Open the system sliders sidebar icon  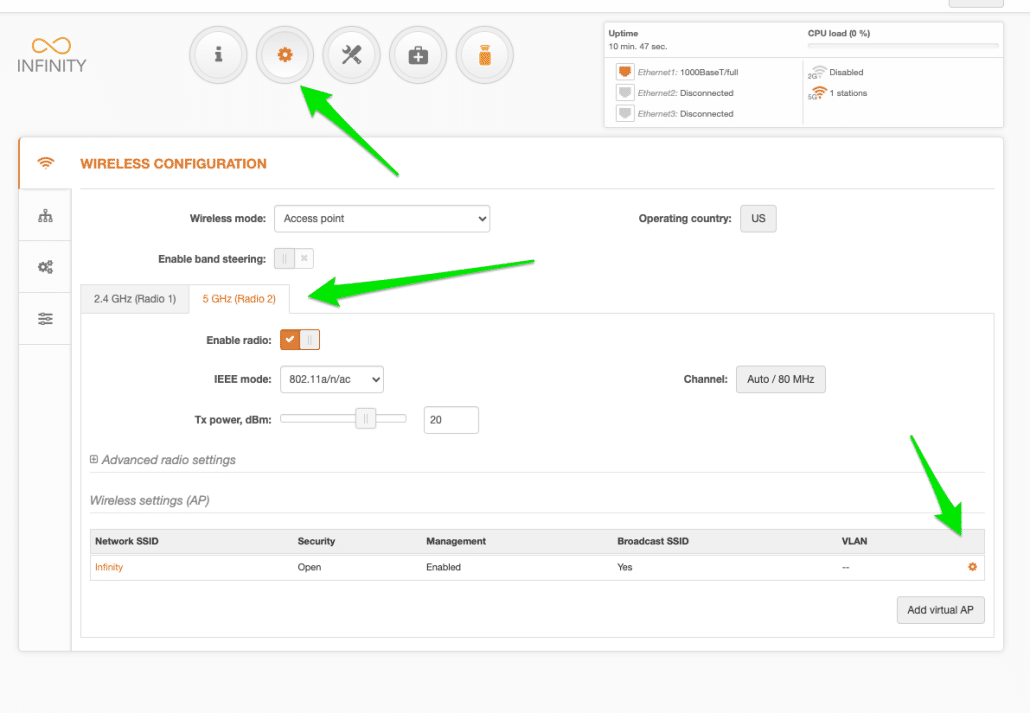(x=45, y=319)
